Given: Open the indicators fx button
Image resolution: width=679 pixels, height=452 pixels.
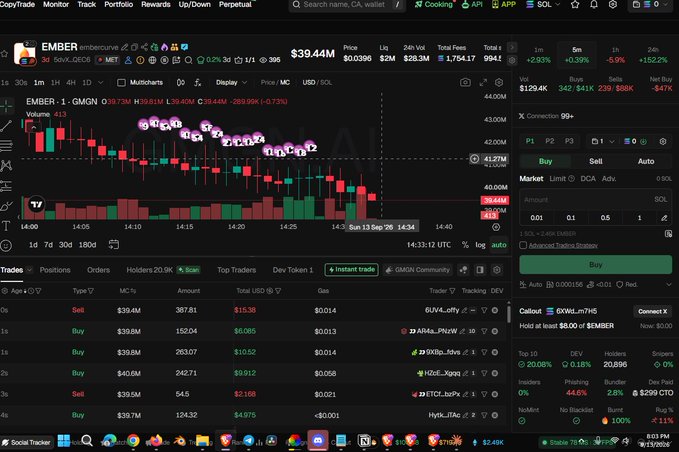Looking at the screenshot, I should pyautogui.click(x=197, y=82).
